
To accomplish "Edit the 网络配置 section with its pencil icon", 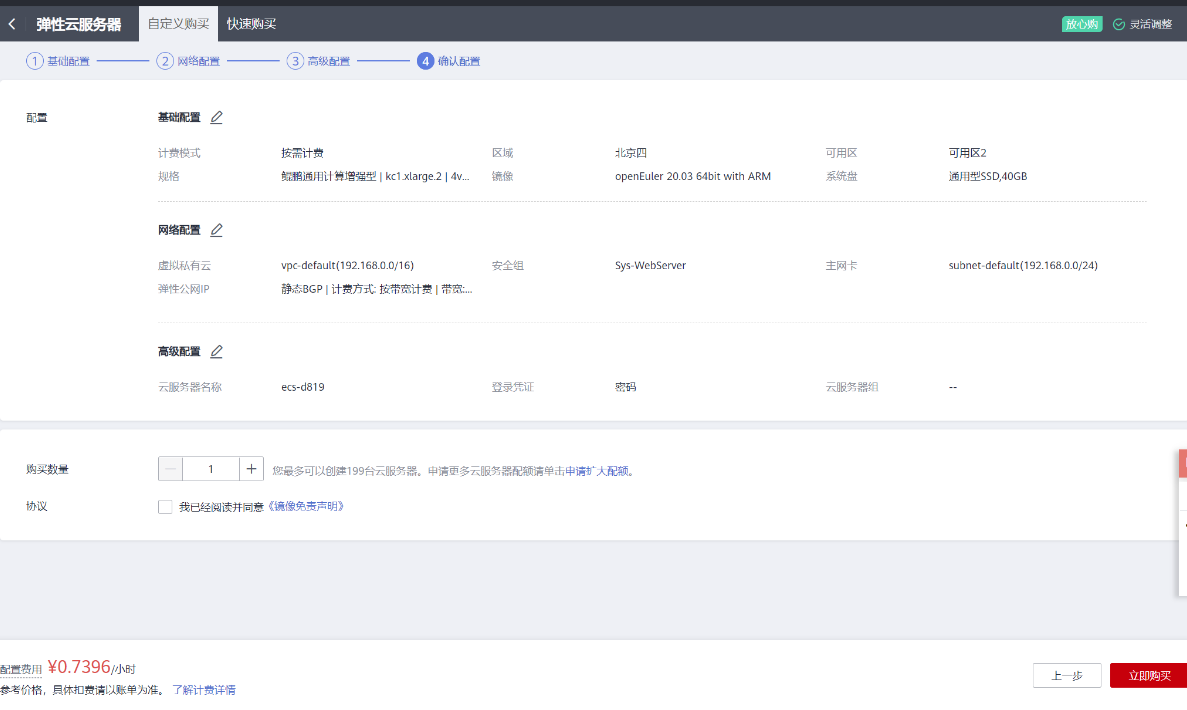I will click(217, 230).
